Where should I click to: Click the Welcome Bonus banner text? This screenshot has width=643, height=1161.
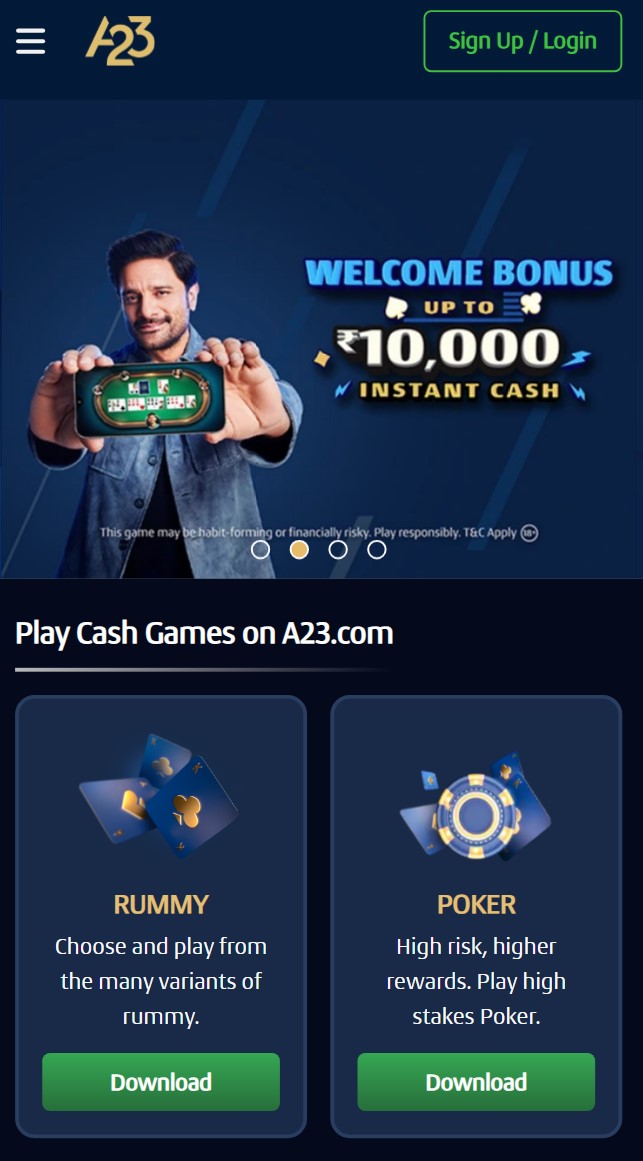[459, 272]
